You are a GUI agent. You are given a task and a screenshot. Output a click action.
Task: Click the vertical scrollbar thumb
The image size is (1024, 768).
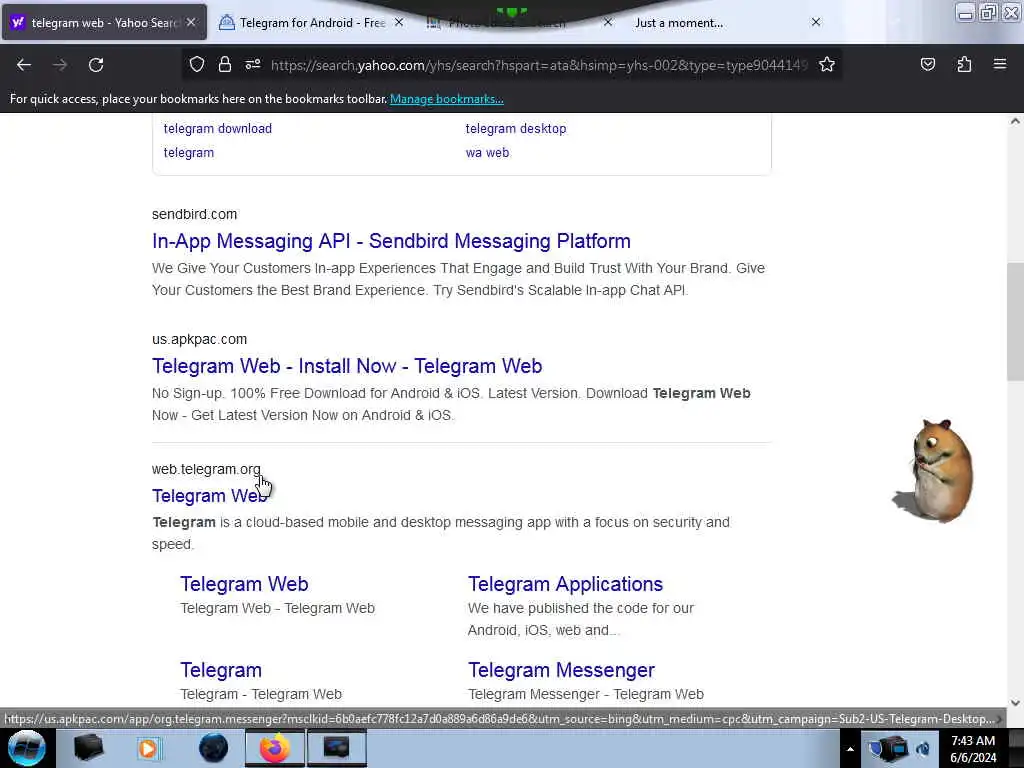tap(1015, 321)
